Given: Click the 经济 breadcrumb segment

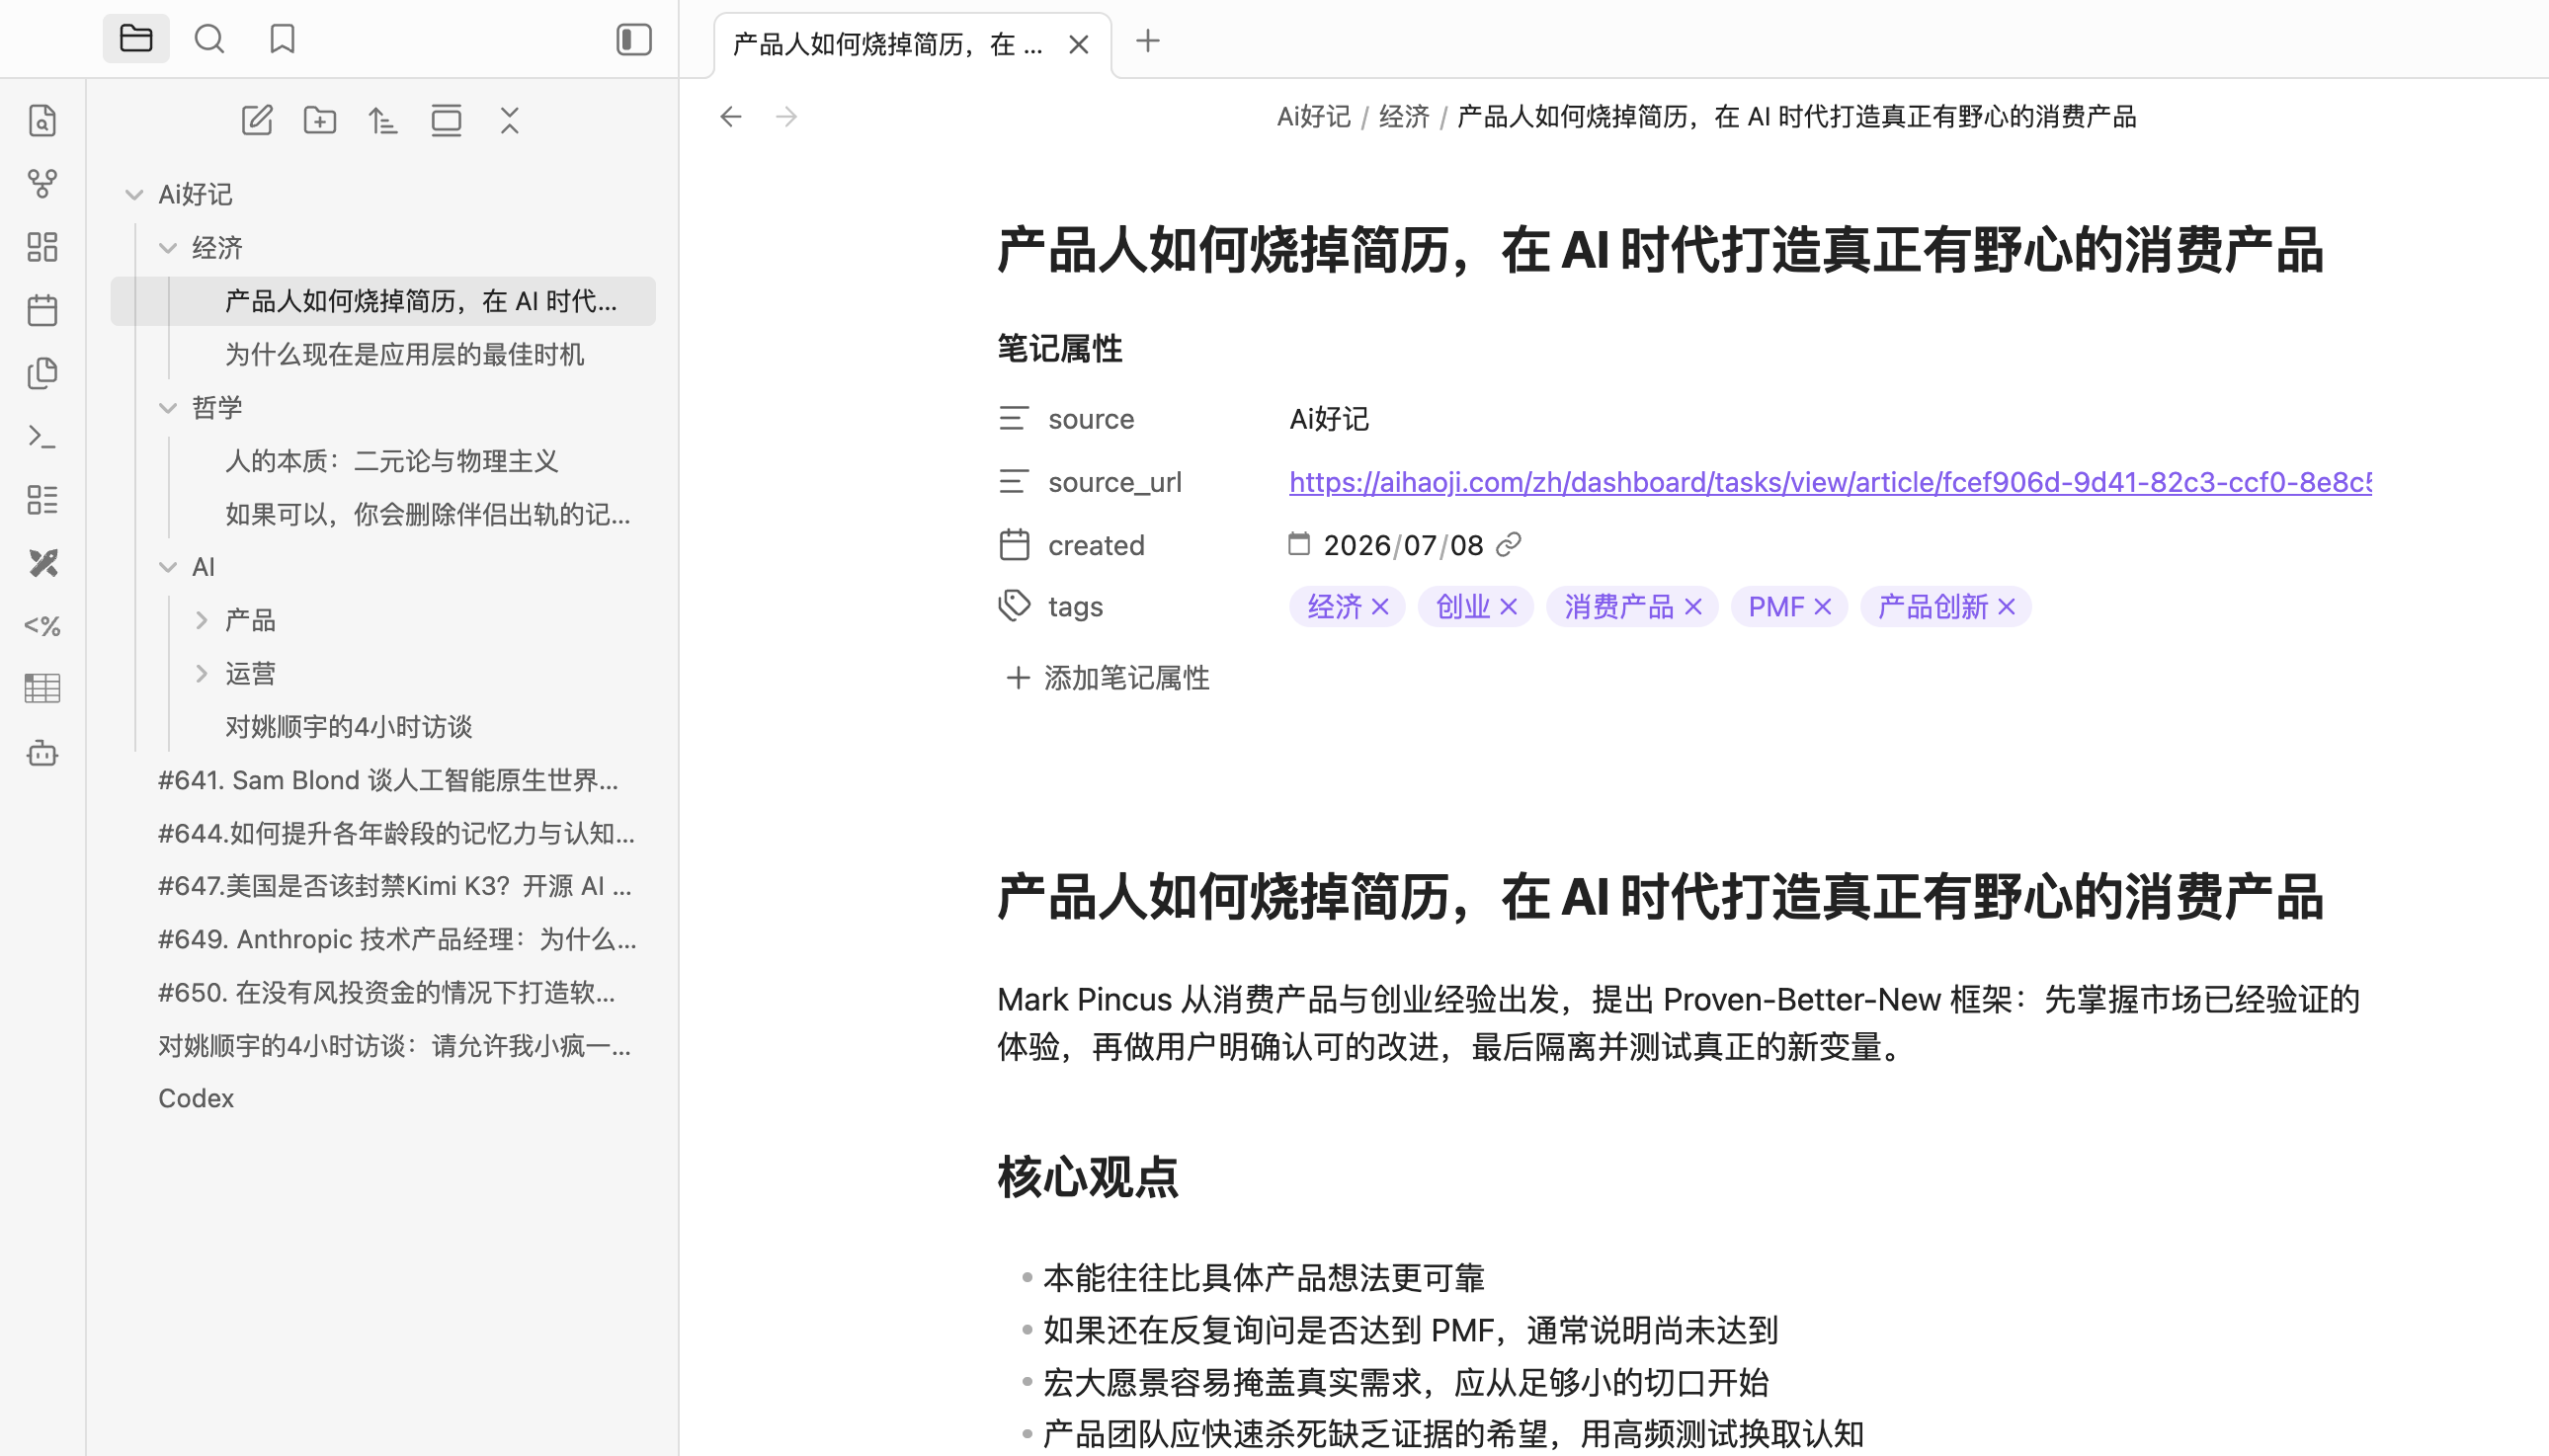Looking at the screenshot, I should [x=1404, y=117].
